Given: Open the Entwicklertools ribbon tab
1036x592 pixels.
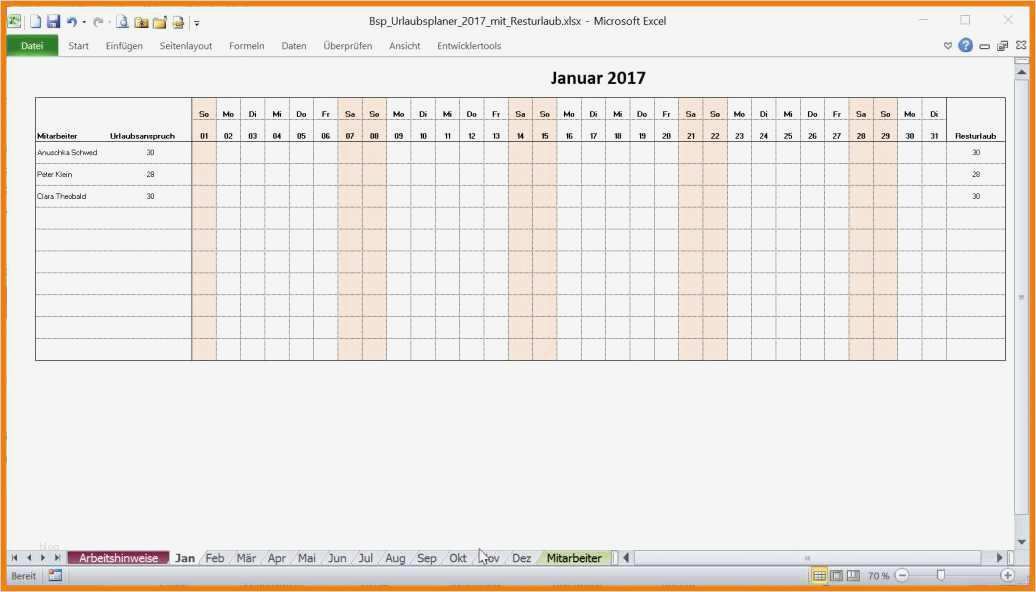Looking at the screenshot, I should point(468,46).
